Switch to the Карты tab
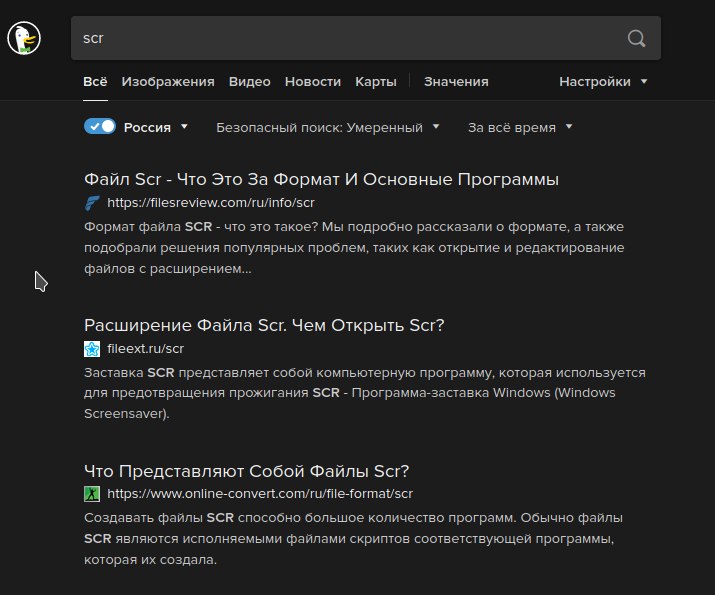 pyautogui.click(x=376, y=82)
